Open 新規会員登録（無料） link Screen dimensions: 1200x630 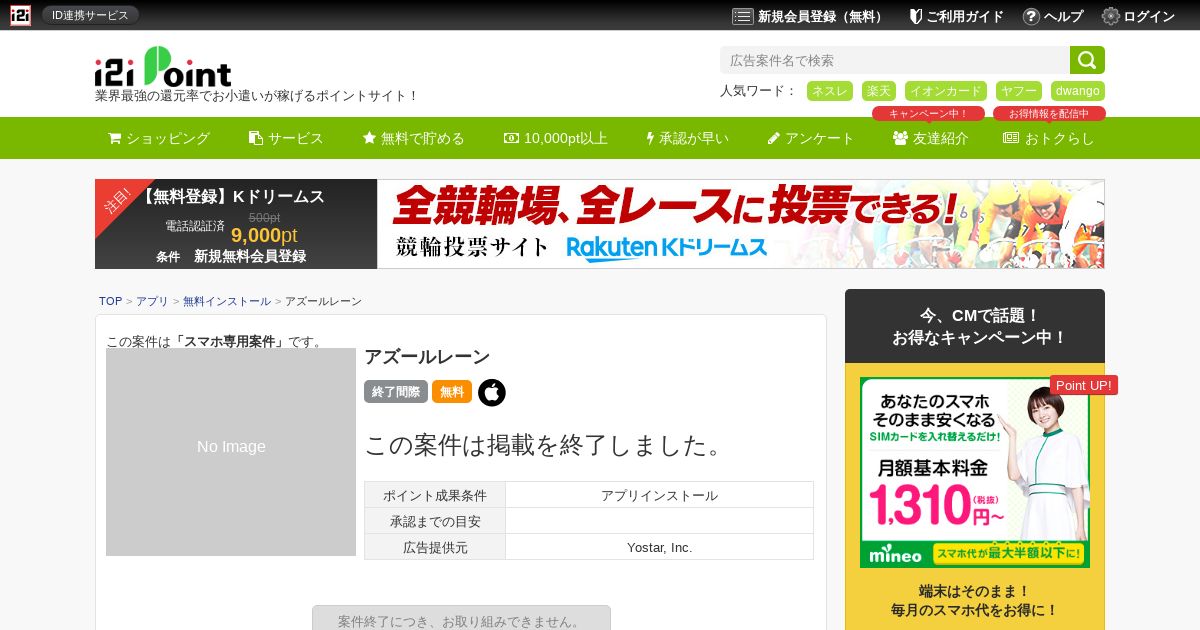click(x=822, y=16)
